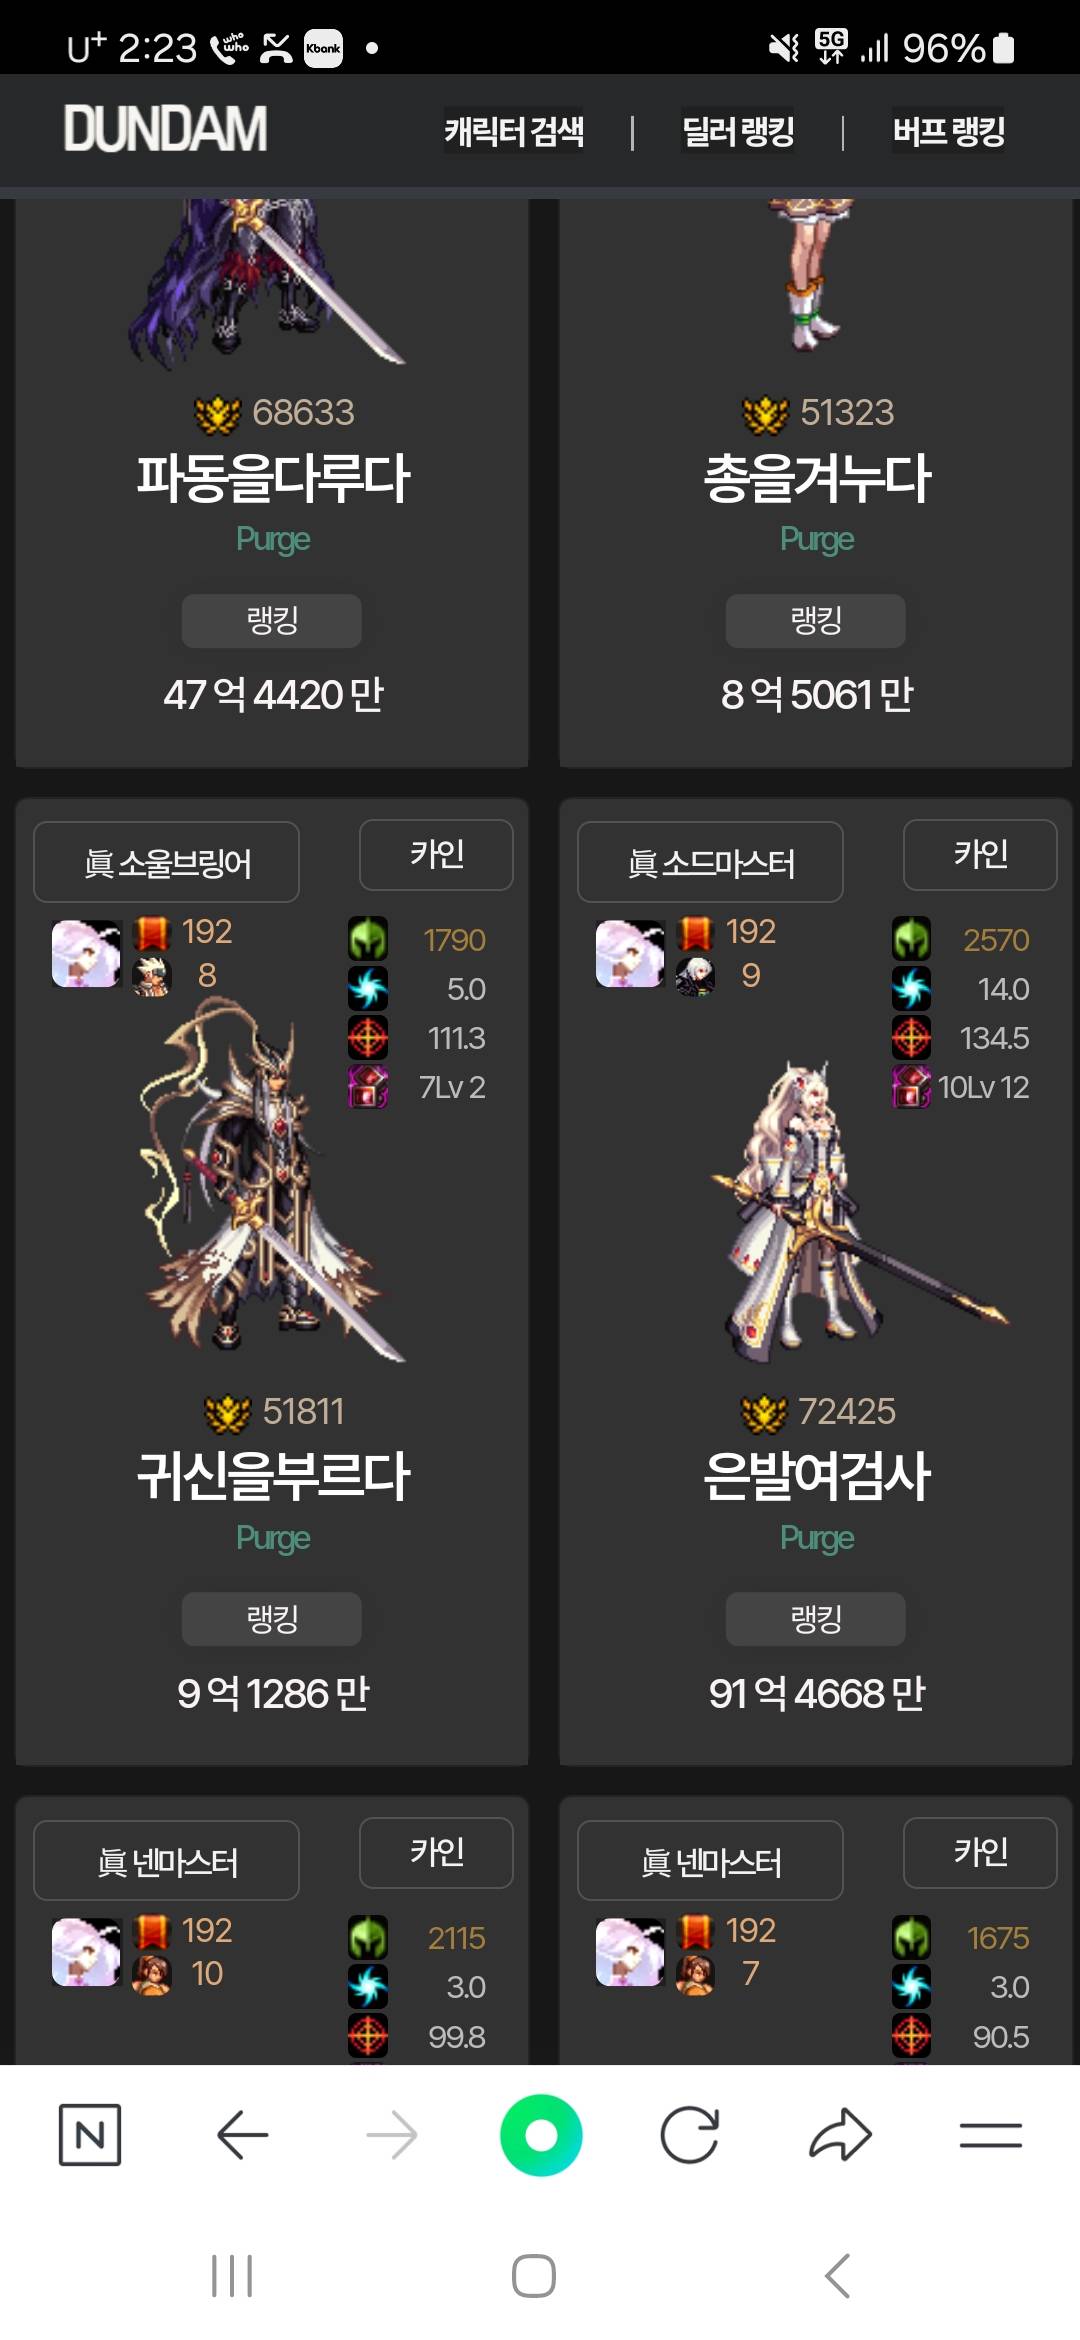Tap 랭킹 button under 파동을다루다

pos(272,621)
